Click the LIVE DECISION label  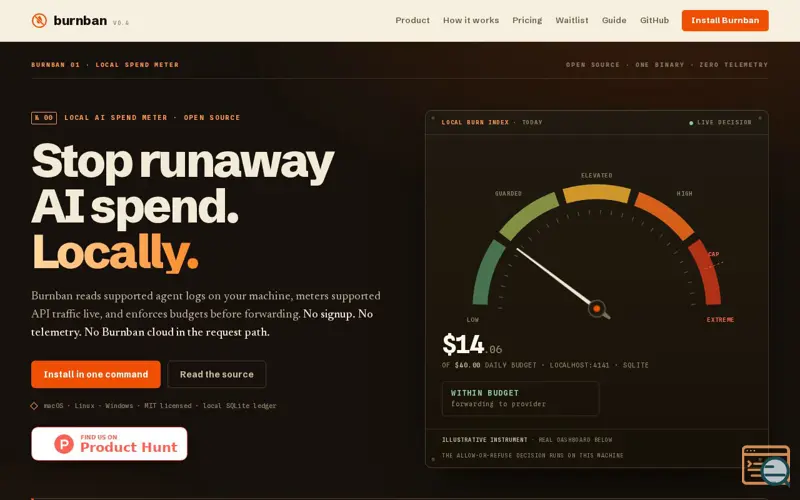pos(724,122)
